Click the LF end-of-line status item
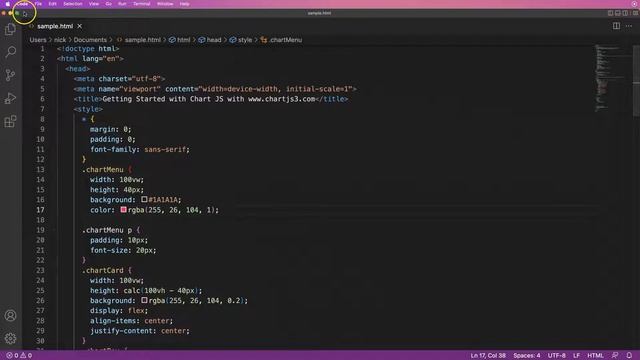The height and width of the screenshot is (360, 640). tap(576, 356)
